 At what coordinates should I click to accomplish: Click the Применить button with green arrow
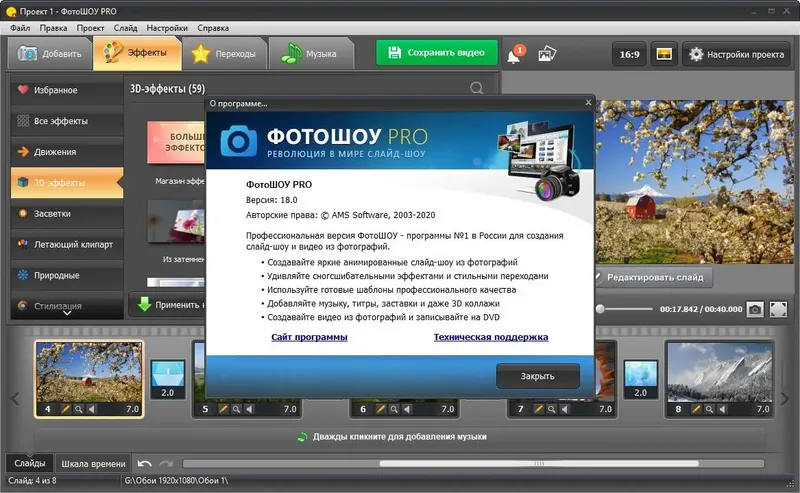coord(167,305)
